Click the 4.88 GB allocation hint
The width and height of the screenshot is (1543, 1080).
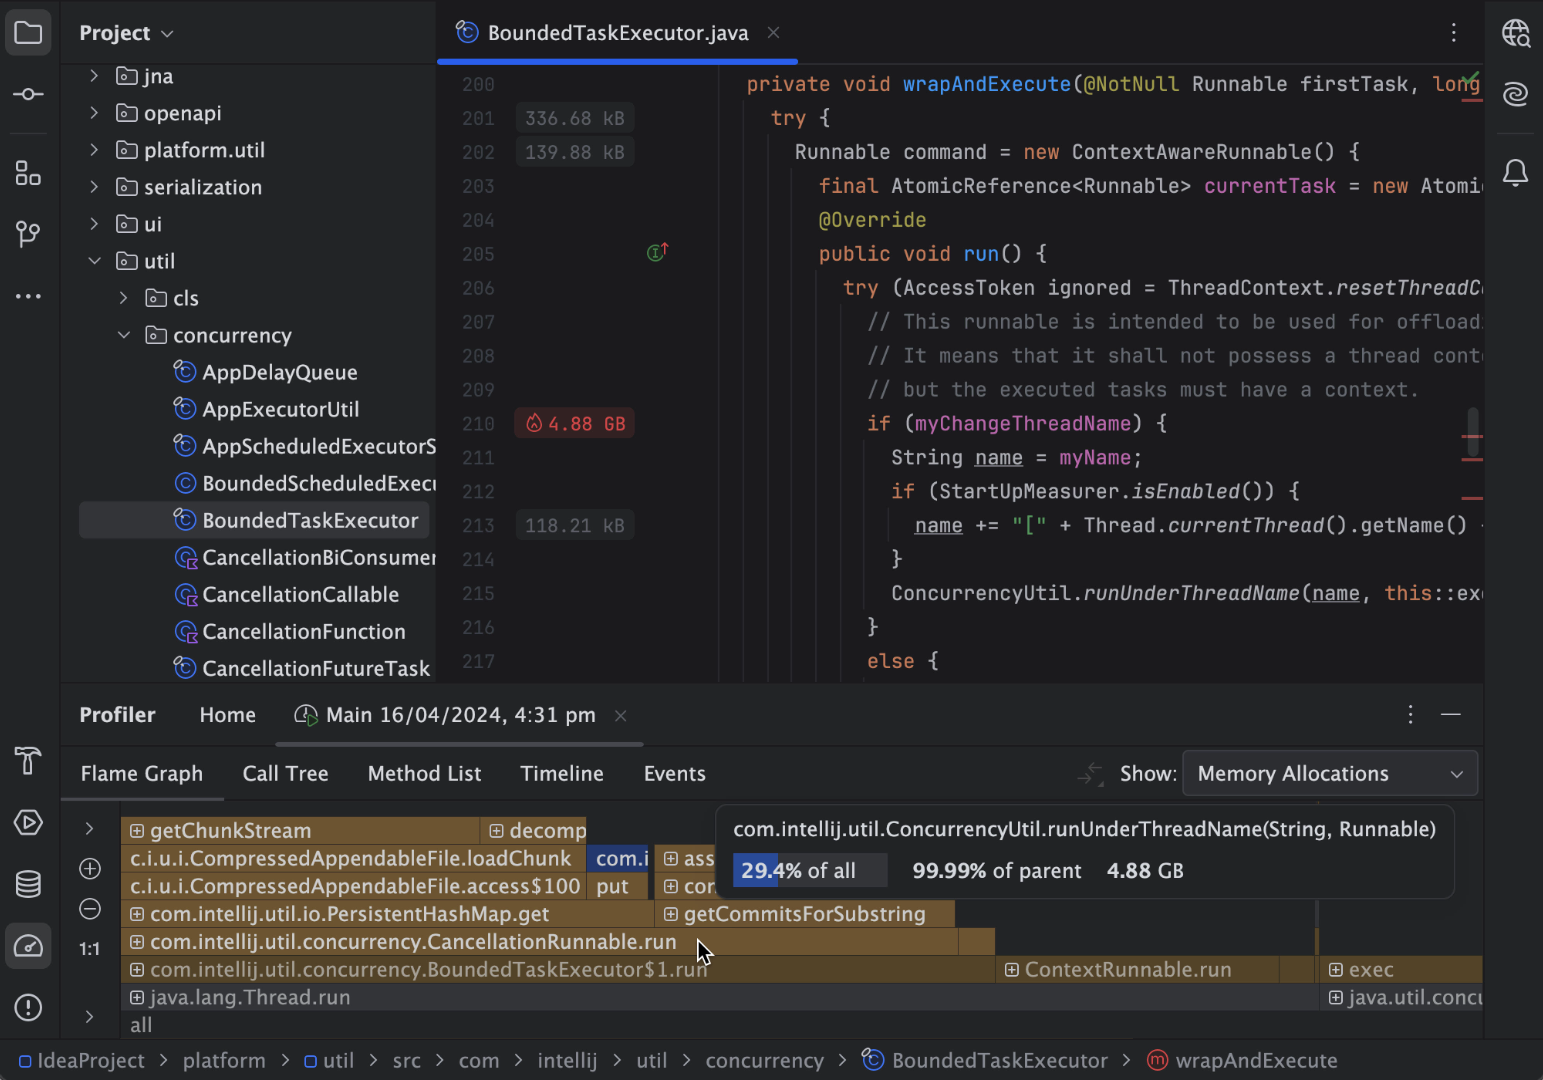pos(575,424)
